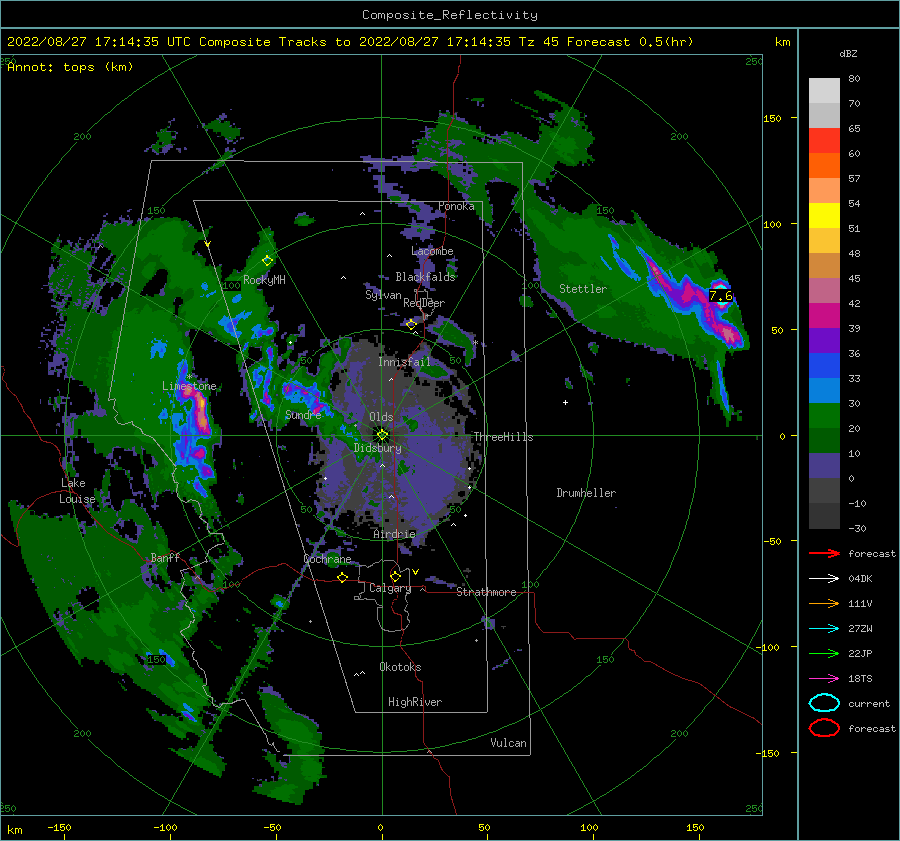Click the Airdrie town label
Viewport: 900px width, 841px height.
(x=394, y=534)
